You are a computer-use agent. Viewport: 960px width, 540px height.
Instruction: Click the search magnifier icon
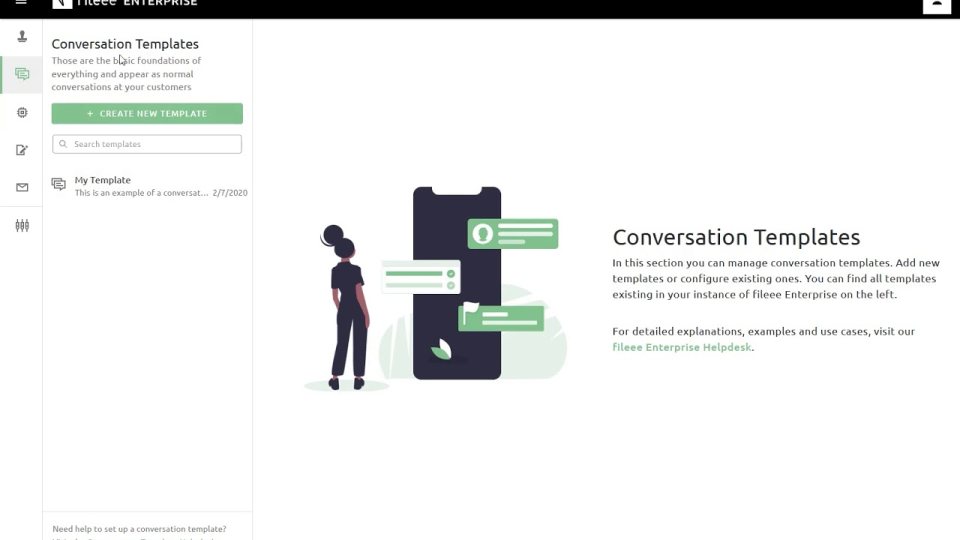[x=63, y=144]
